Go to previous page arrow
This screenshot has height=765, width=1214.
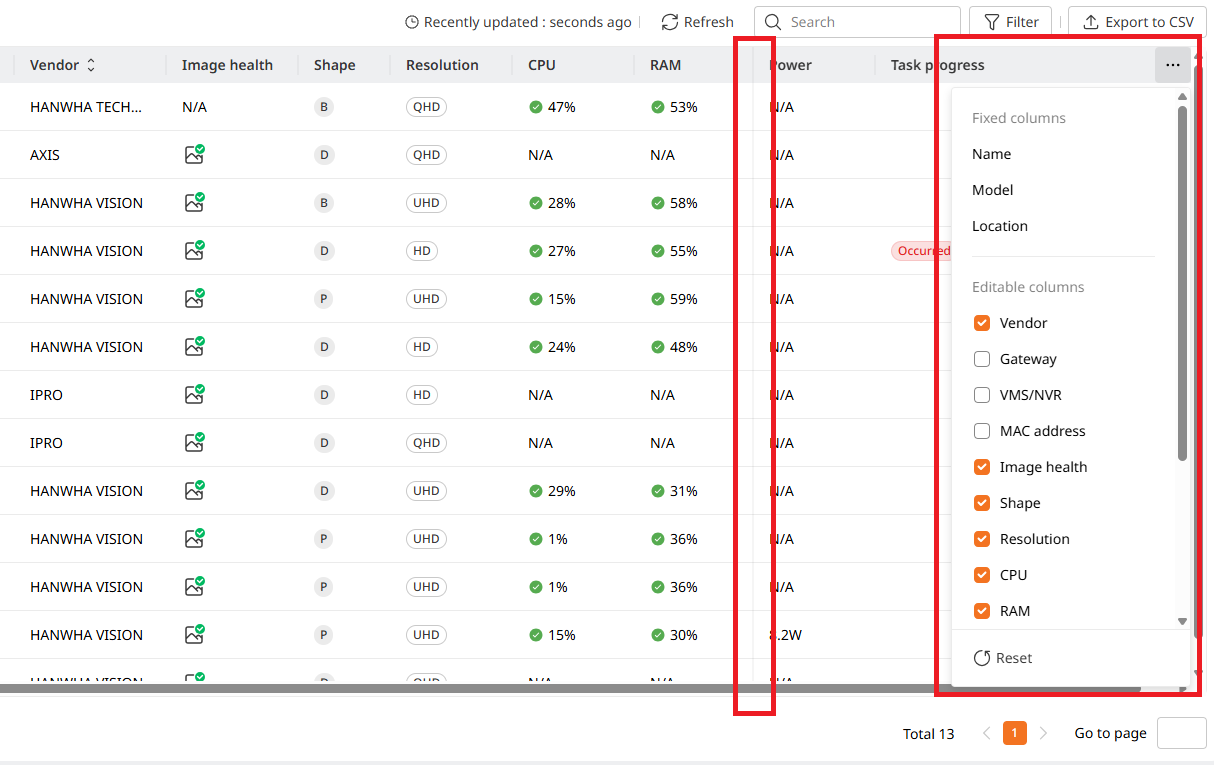986,733
